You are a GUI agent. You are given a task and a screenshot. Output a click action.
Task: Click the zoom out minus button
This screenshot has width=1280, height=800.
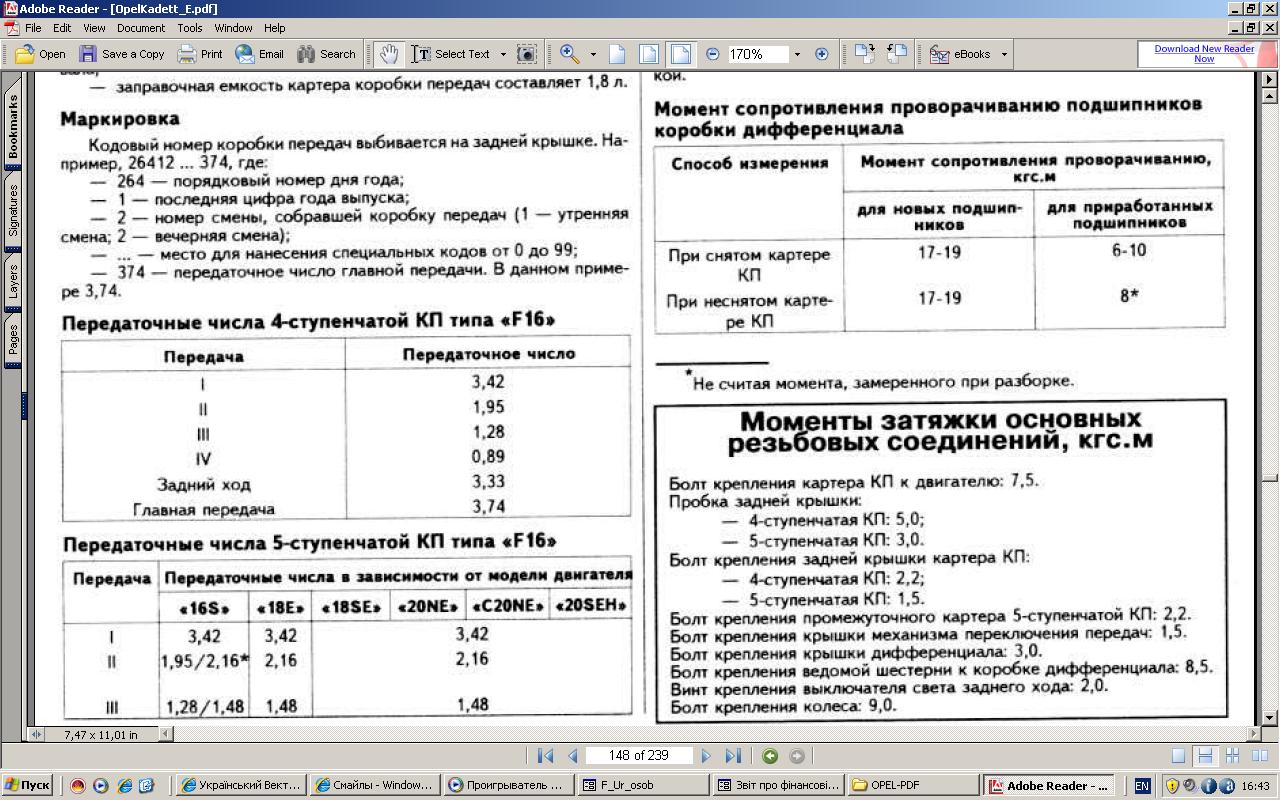(713, 54)
